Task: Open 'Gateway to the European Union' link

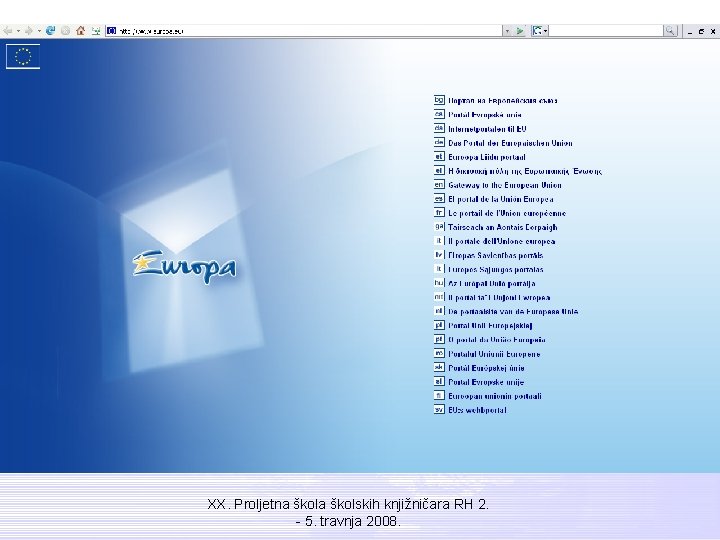Action: pyautogui.click(x=505, y=185)
